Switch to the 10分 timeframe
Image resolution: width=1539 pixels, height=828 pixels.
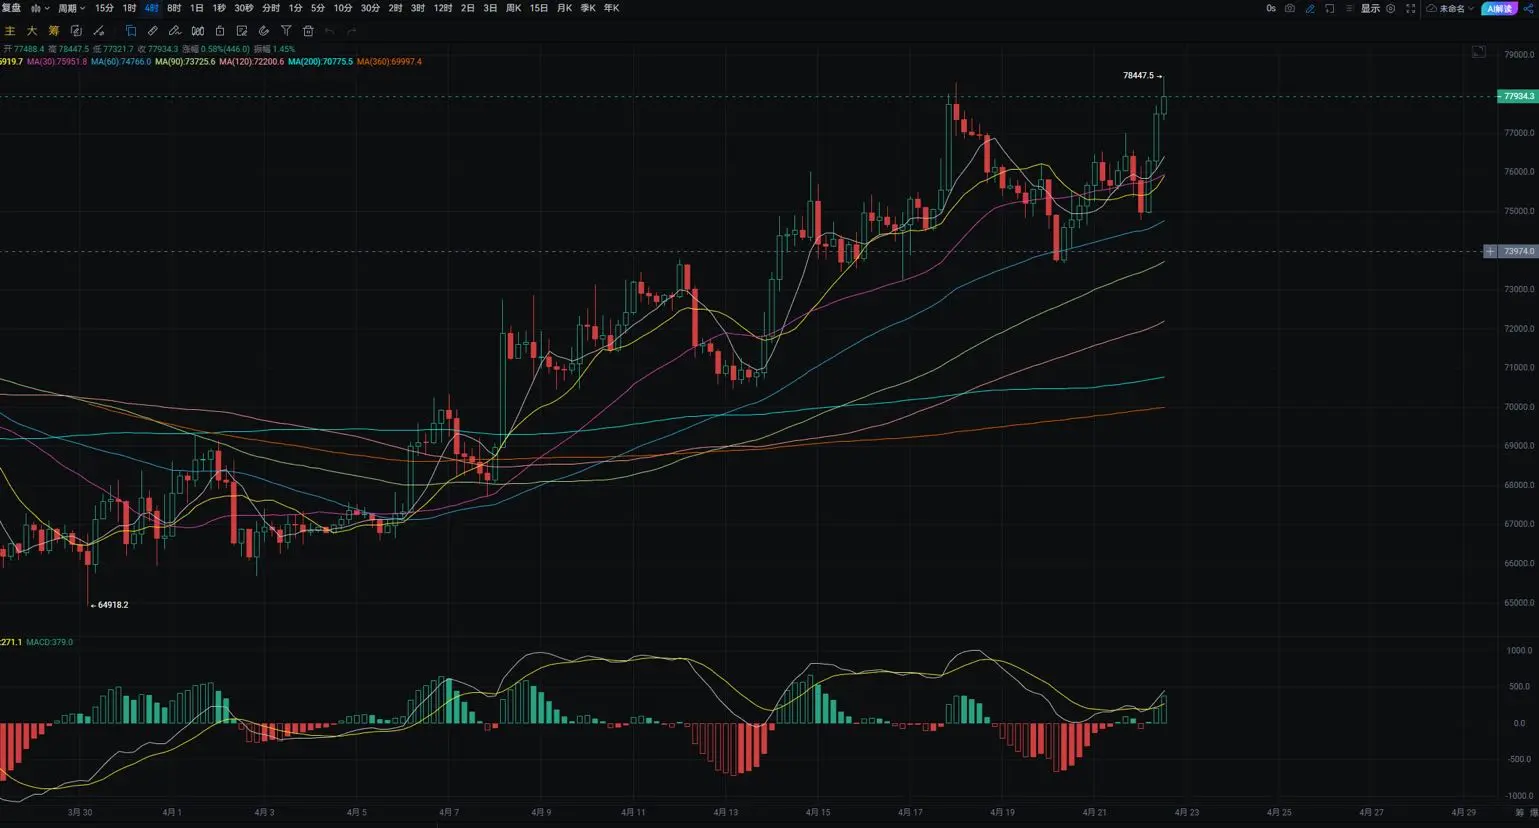click(x=343, y=8)
